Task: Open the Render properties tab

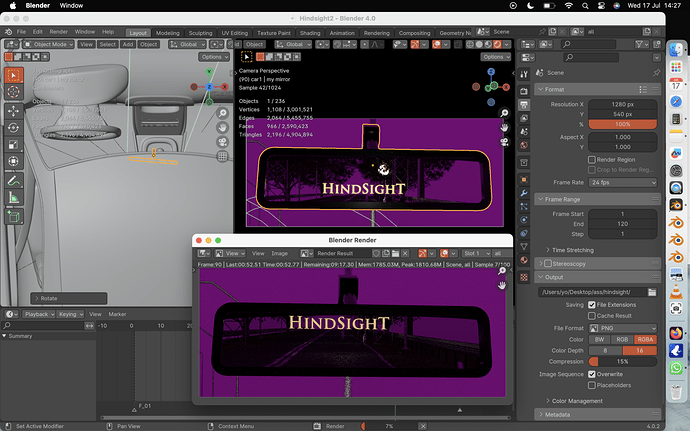Action: (524, 91)
